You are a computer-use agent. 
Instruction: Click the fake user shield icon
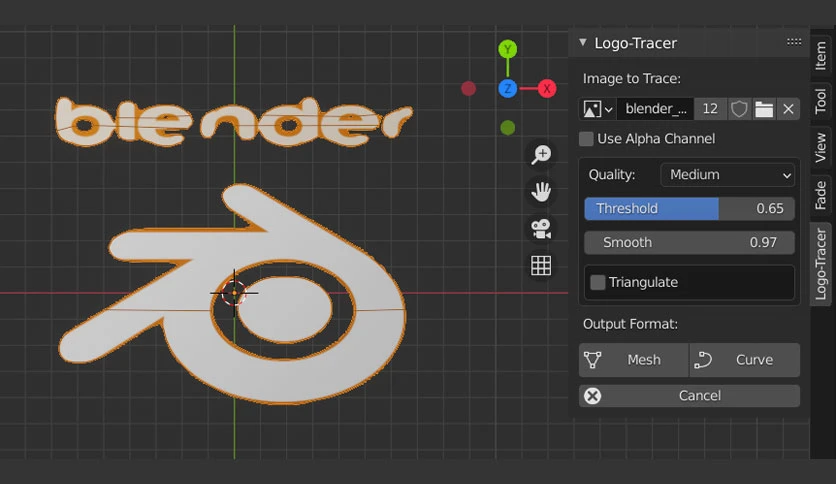738,109
